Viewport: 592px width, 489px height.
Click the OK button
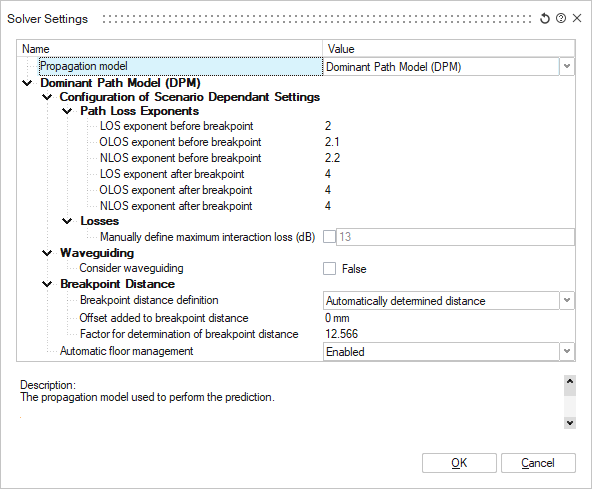pos(459,463)
